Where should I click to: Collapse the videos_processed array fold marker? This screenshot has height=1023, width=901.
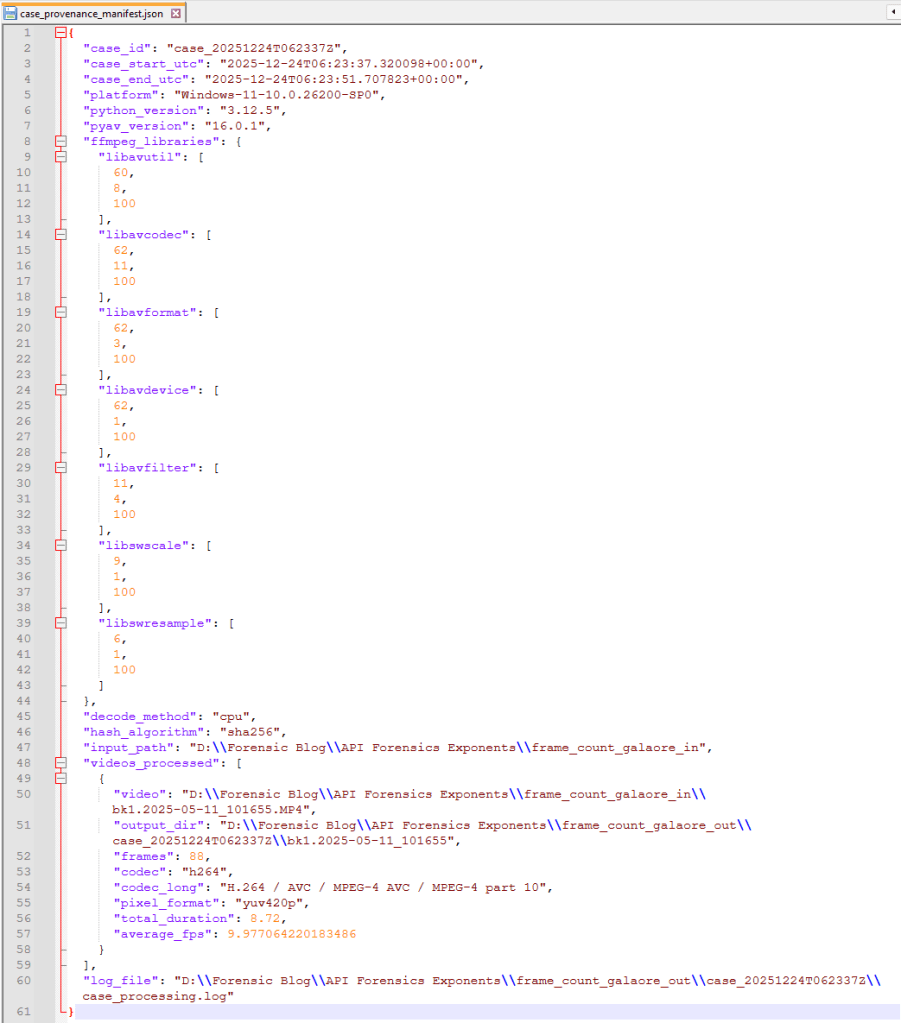(x=61, y=762)
